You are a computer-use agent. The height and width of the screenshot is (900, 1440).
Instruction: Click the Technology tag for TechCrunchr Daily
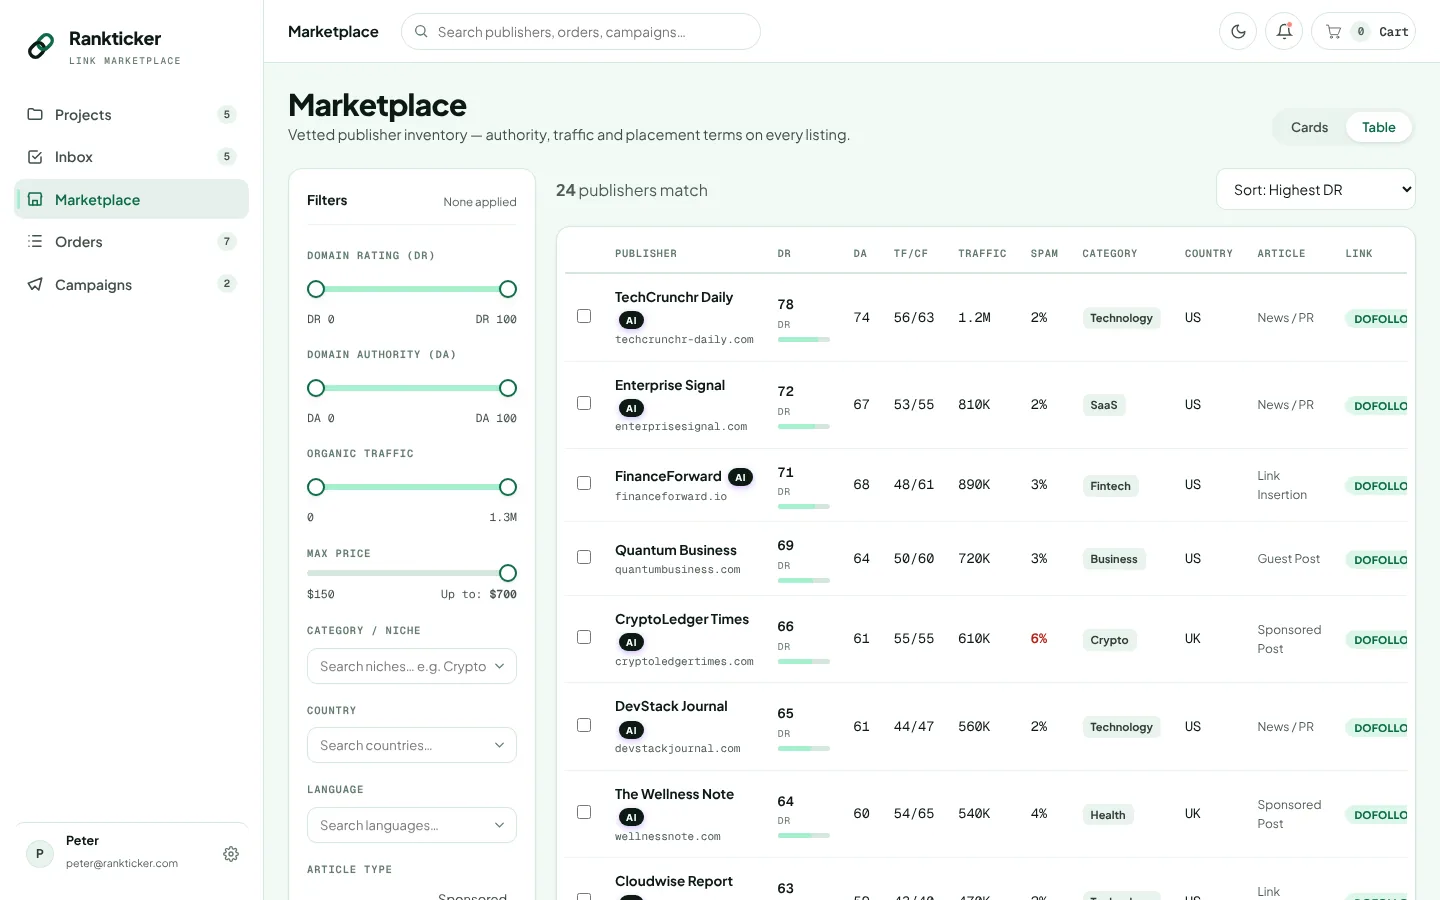coord(1121,318)
